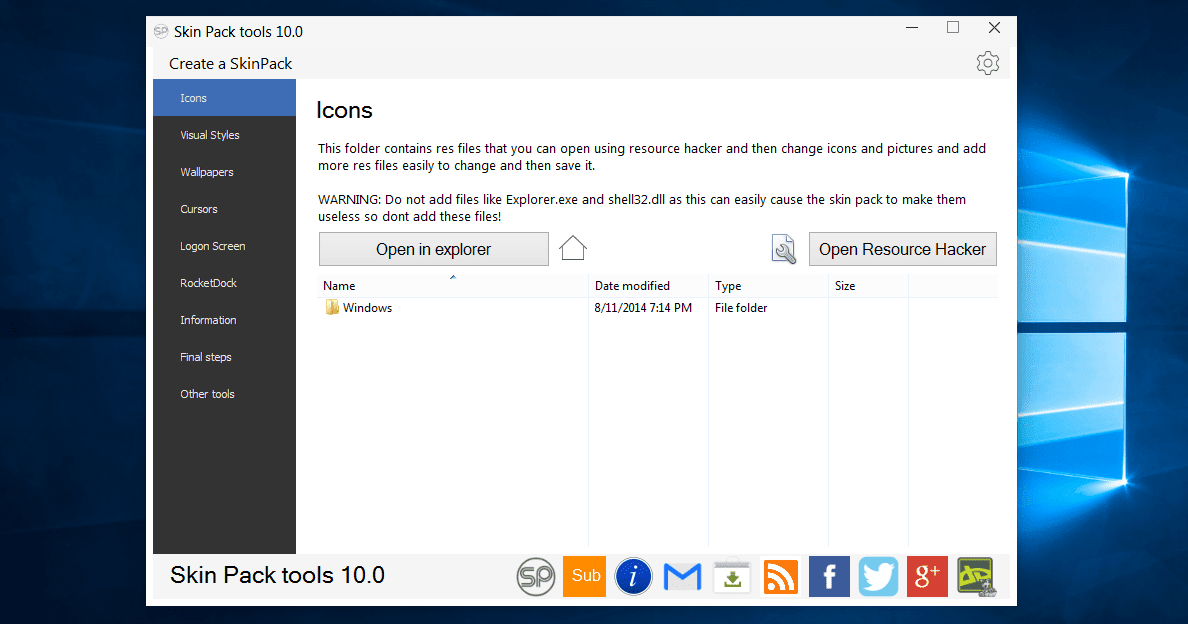Image resolution: width=1188 pixels, height=624 pixels.
Task: Click the home folder icon
Action: point(573,248)
